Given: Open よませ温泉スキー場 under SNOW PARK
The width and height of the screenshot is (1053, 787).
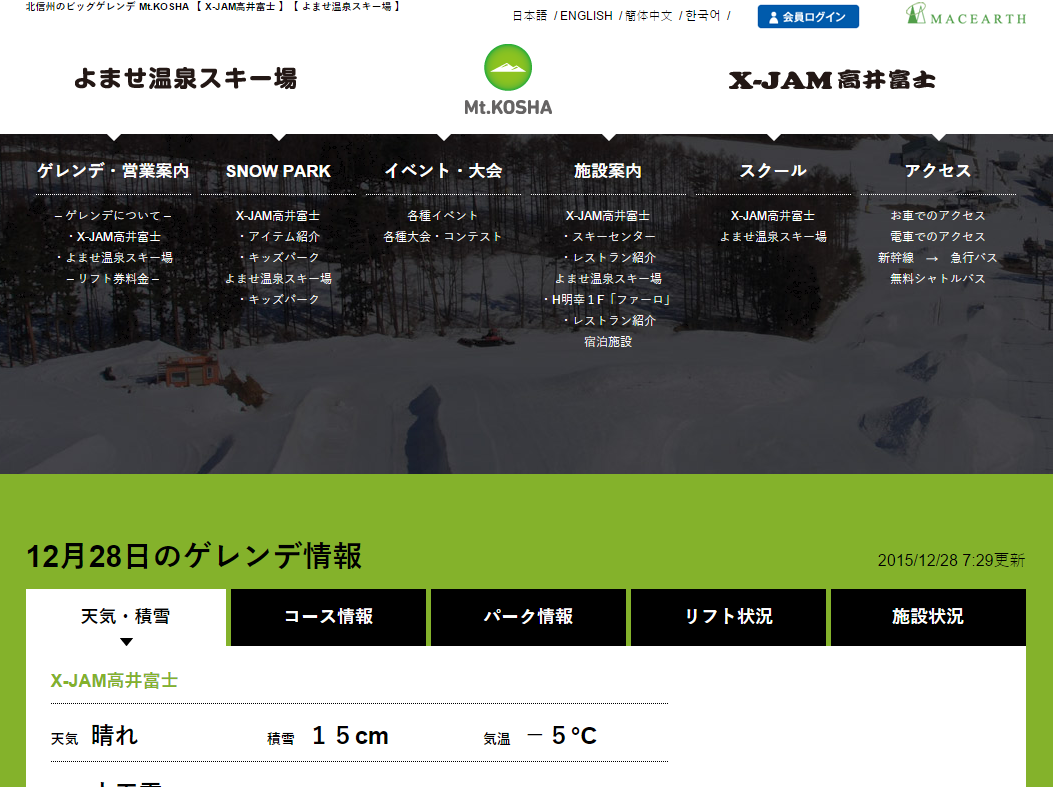Looking at the screenshot, I should 278,278.
